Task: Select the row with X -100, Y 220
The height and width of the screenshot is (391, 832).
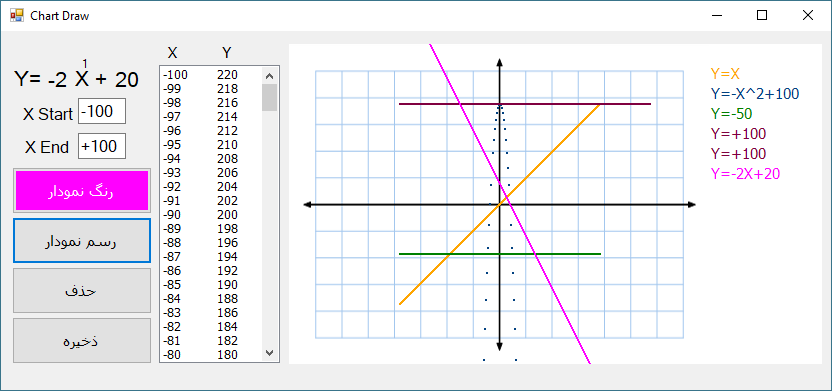Action: coord(211,75)
